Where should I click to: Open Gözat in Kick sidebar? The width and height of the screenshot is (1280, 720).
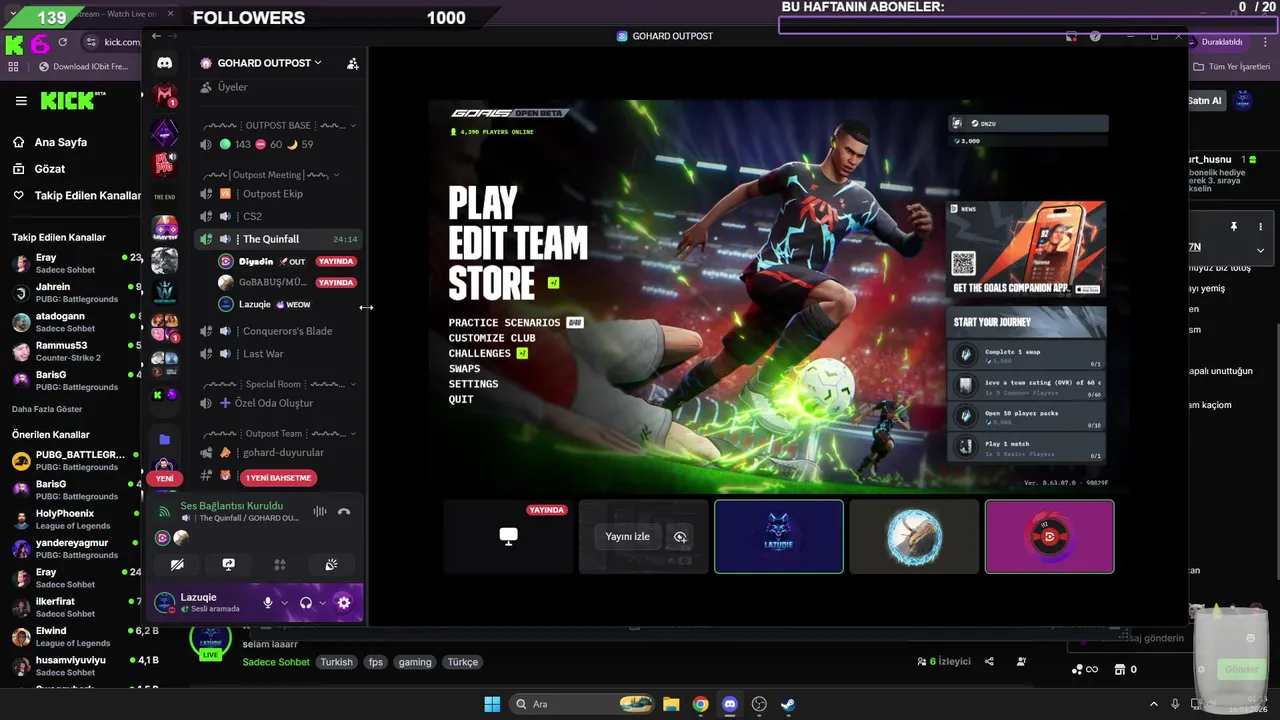(50, 169)
